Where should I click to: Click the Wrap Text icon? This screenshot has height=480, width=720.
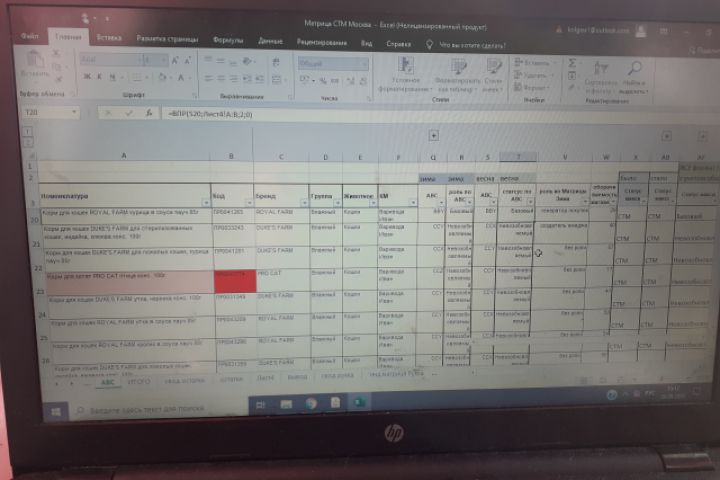pos(276,62)
